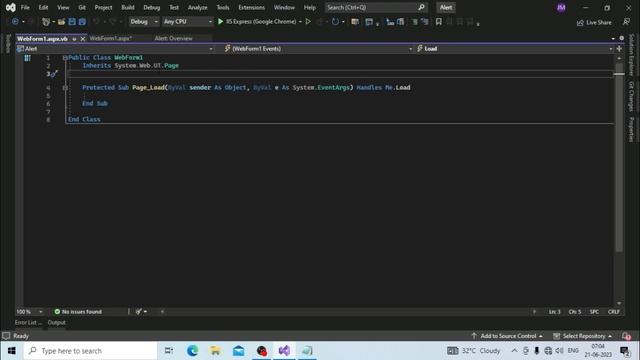Open the Debug configuration dropdown

144,22
